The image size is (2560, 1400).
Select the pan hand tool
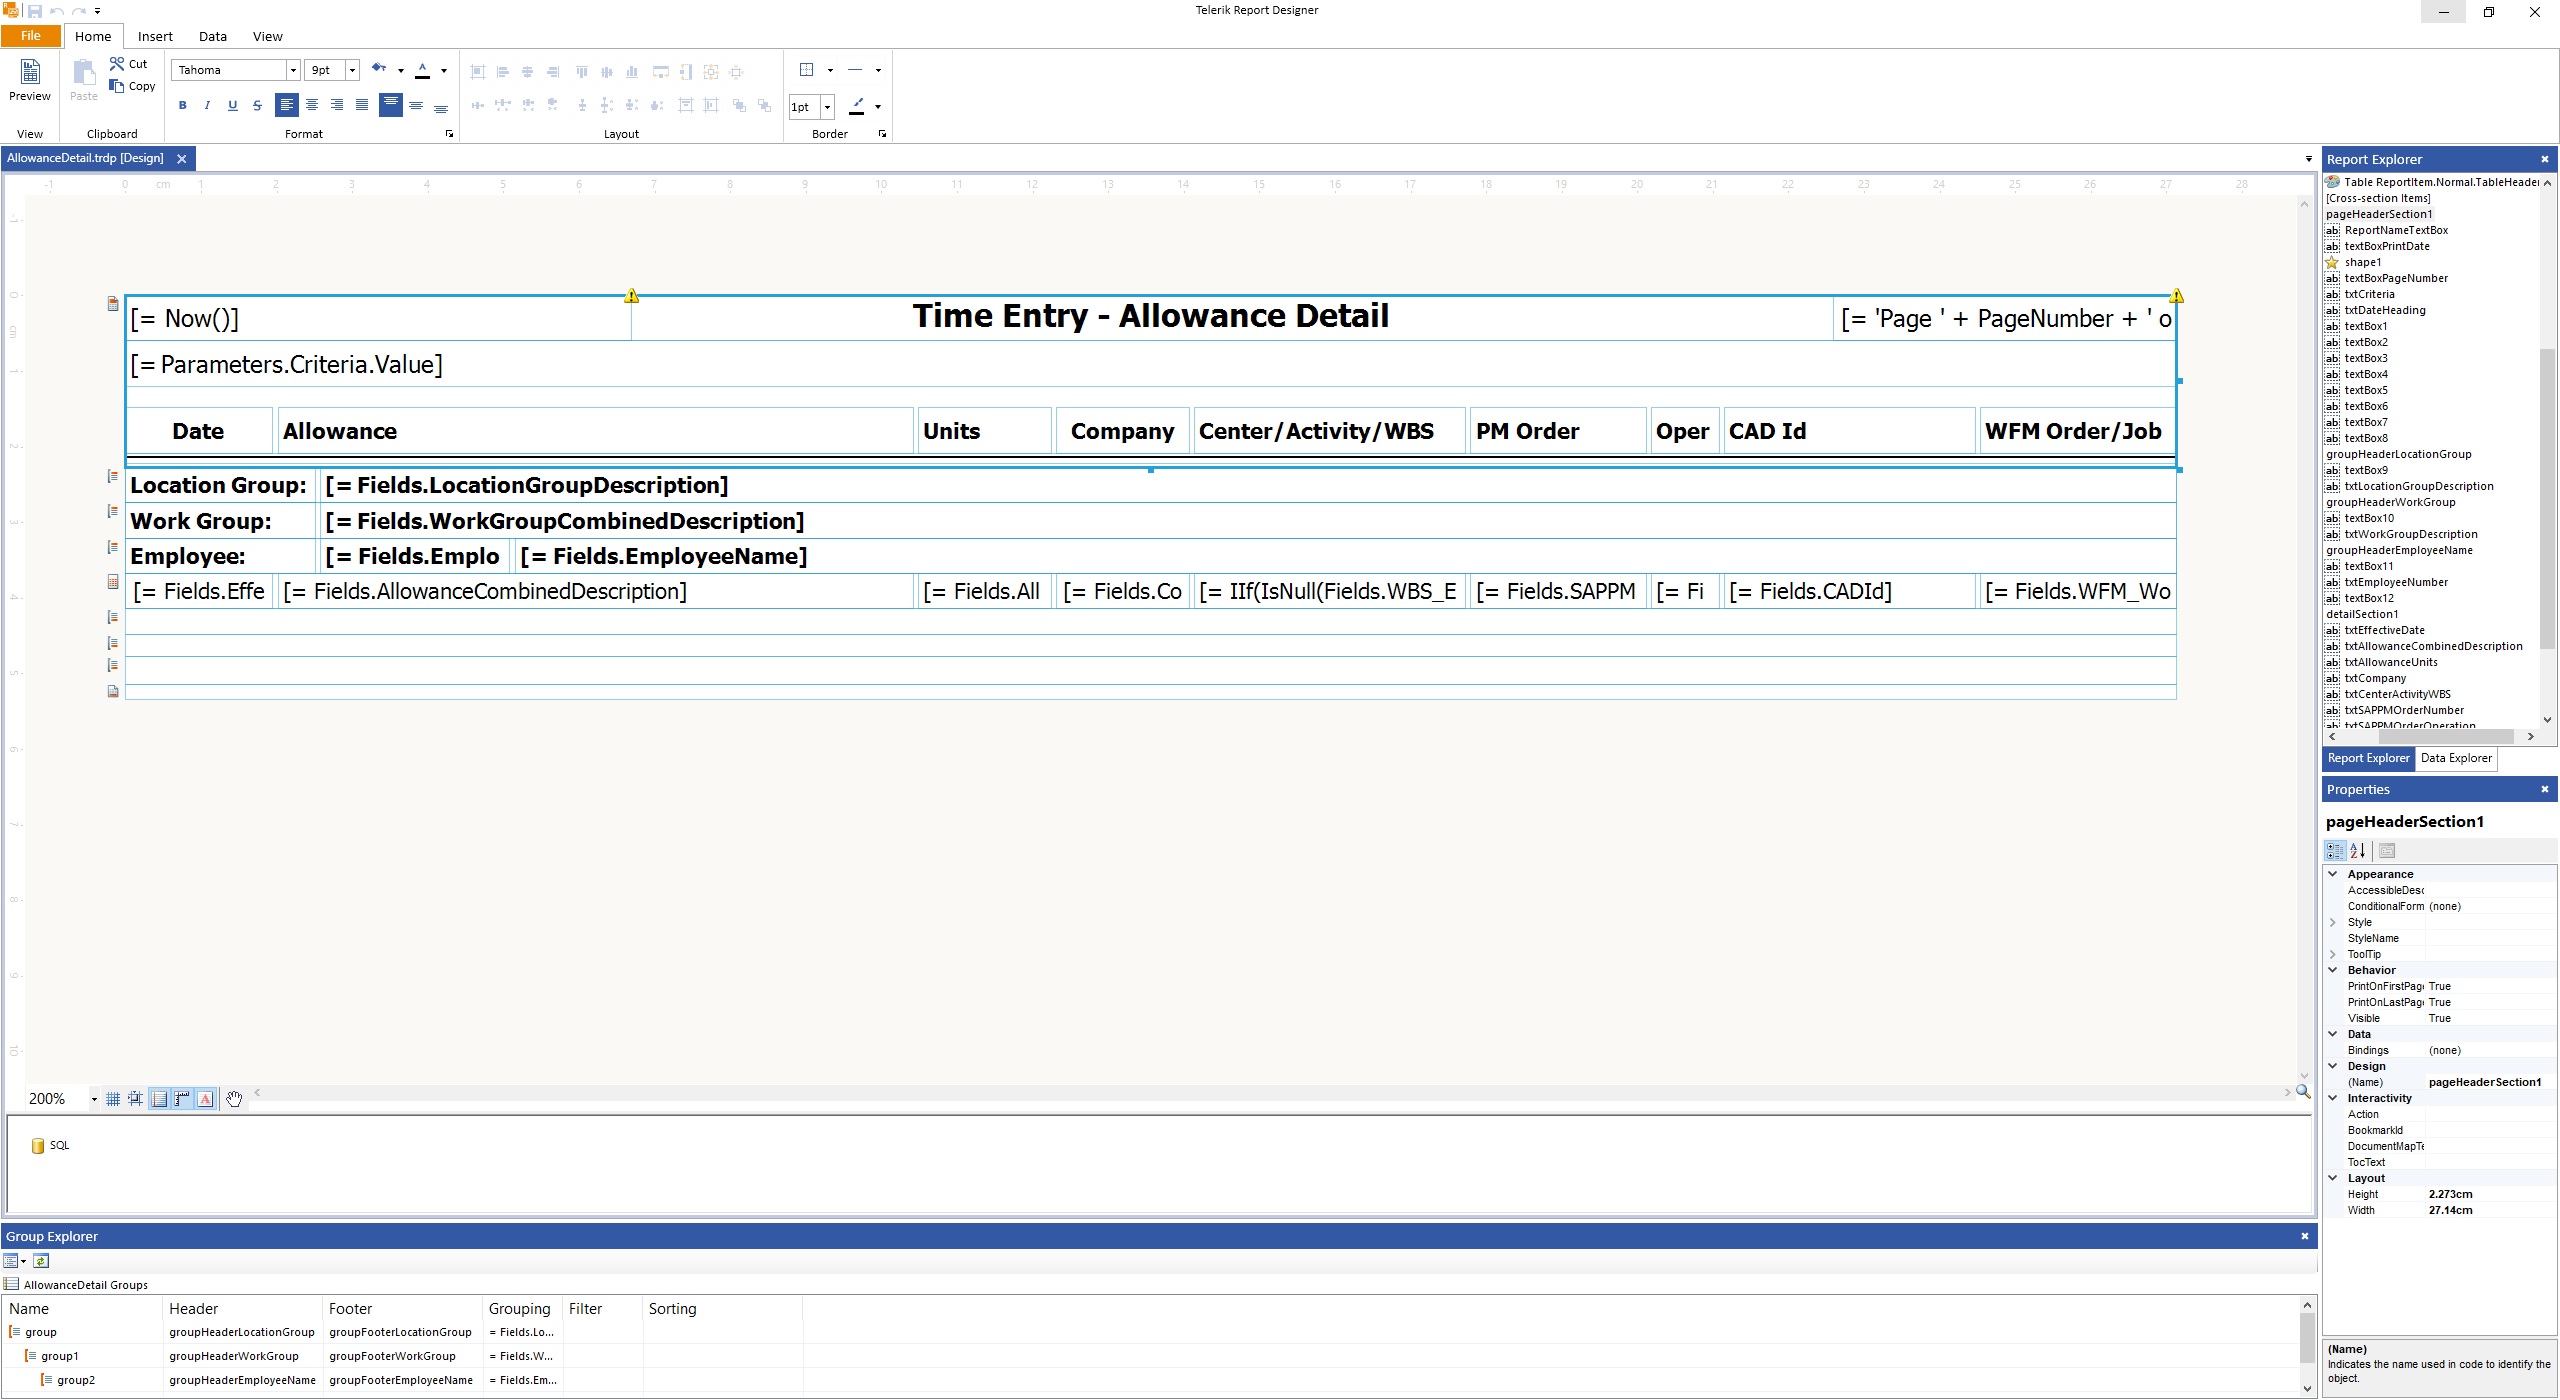(x=234, y=1099)
